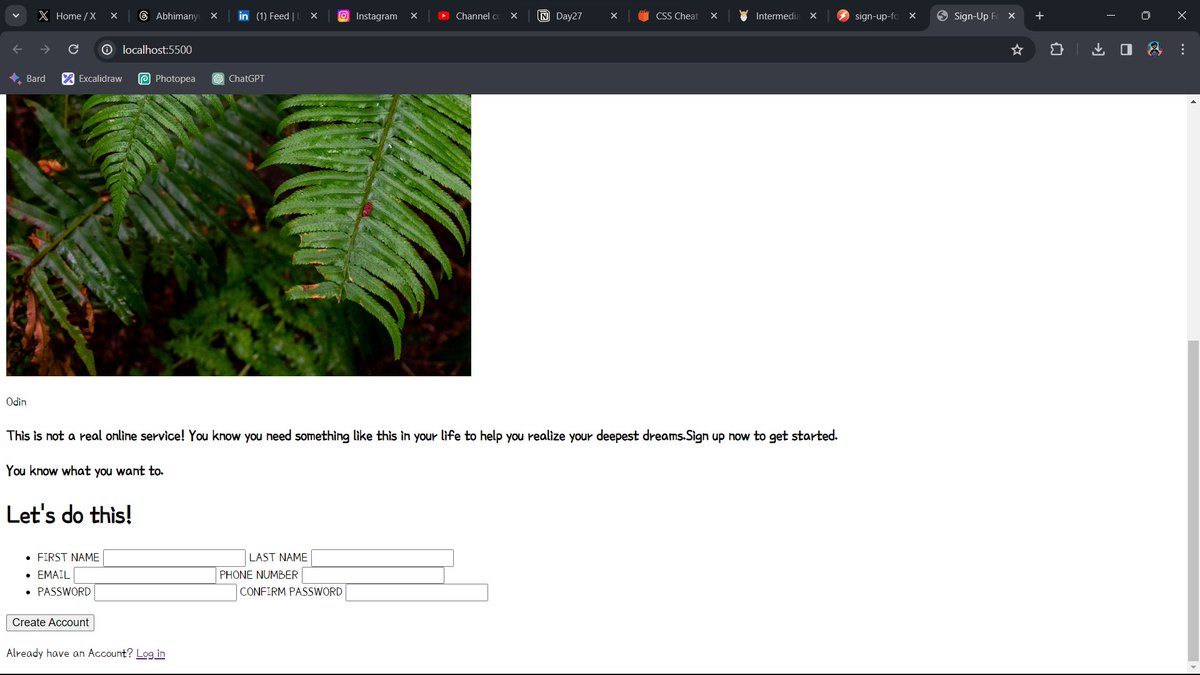Reload the localhost page
The height and width of the screenshot is (675, 1200).
coord(73,49)
